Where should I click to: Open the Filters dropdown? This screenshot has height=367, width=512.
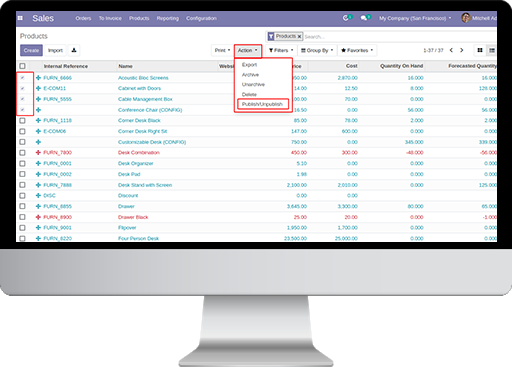[x=281, y=50]
